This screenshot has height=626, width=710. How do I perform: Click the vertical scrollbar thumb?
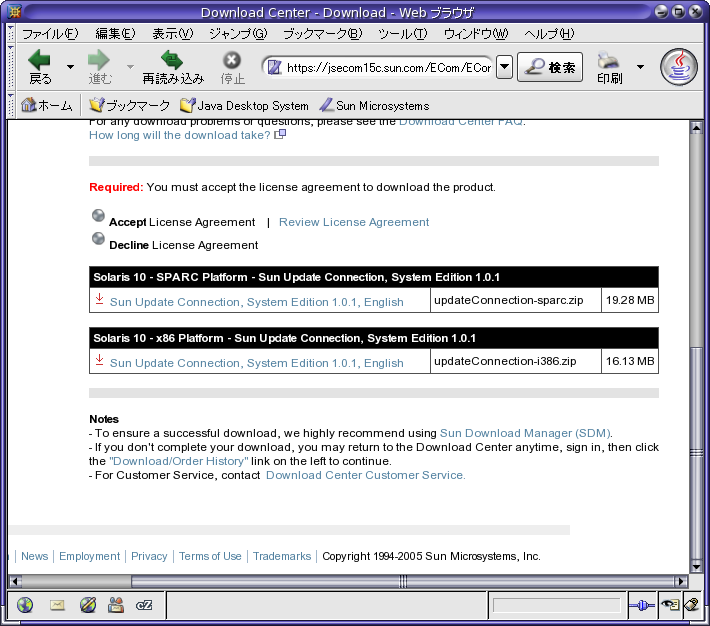(696, 453)
